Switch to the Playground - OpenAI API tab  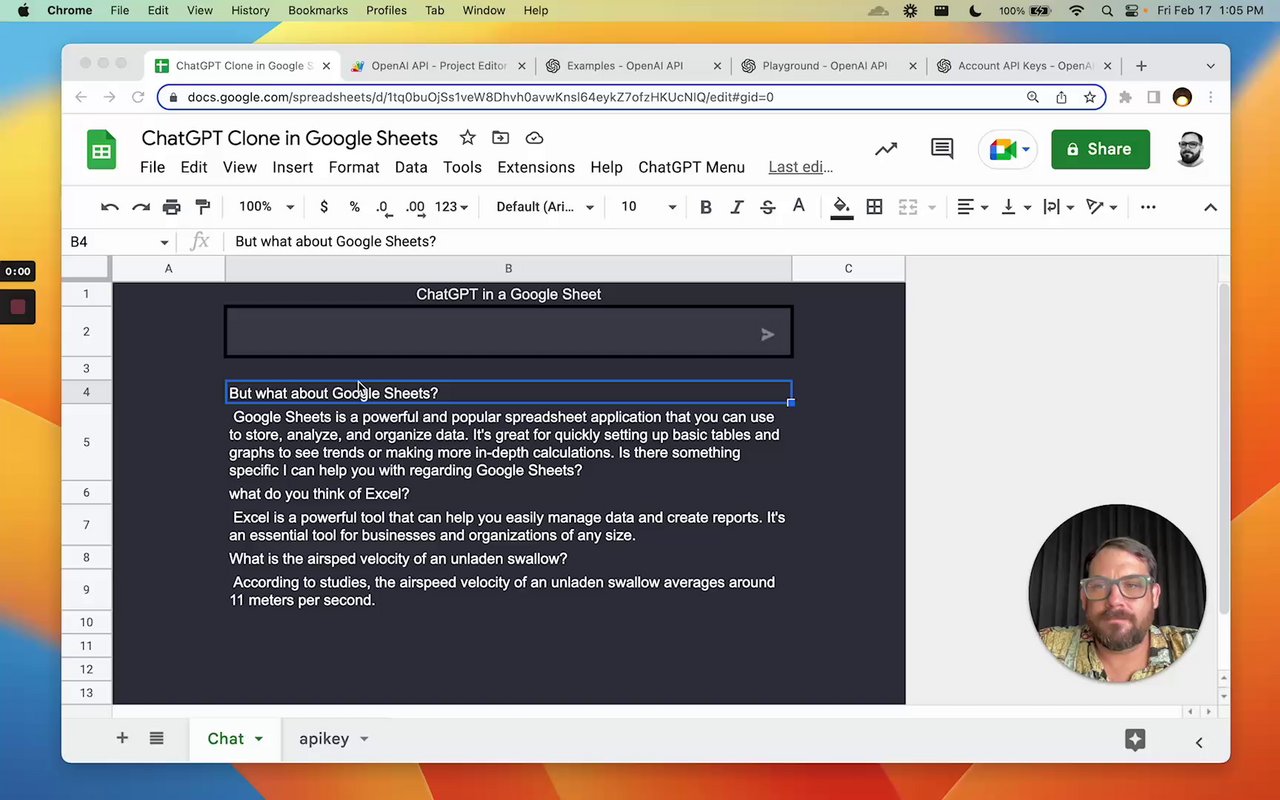pos(824,66)
